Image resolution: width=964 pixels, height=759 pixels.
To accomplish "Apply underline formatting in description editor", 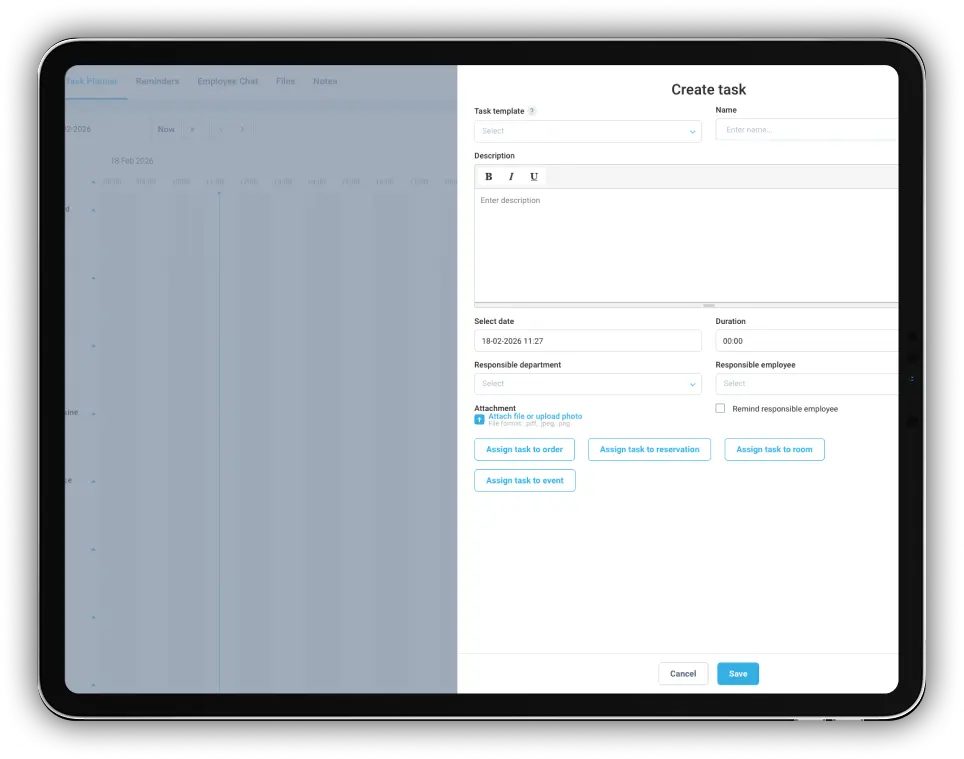I will coord(534,177).
